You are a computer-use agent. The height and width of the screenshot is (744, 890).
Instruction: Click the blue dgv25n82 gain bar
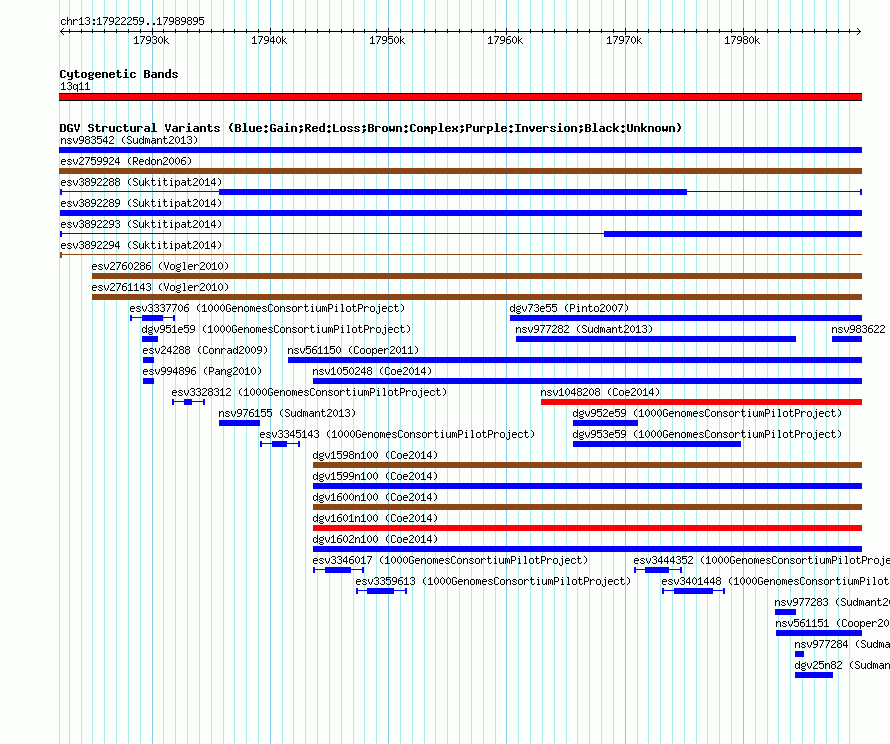point(814,675)
